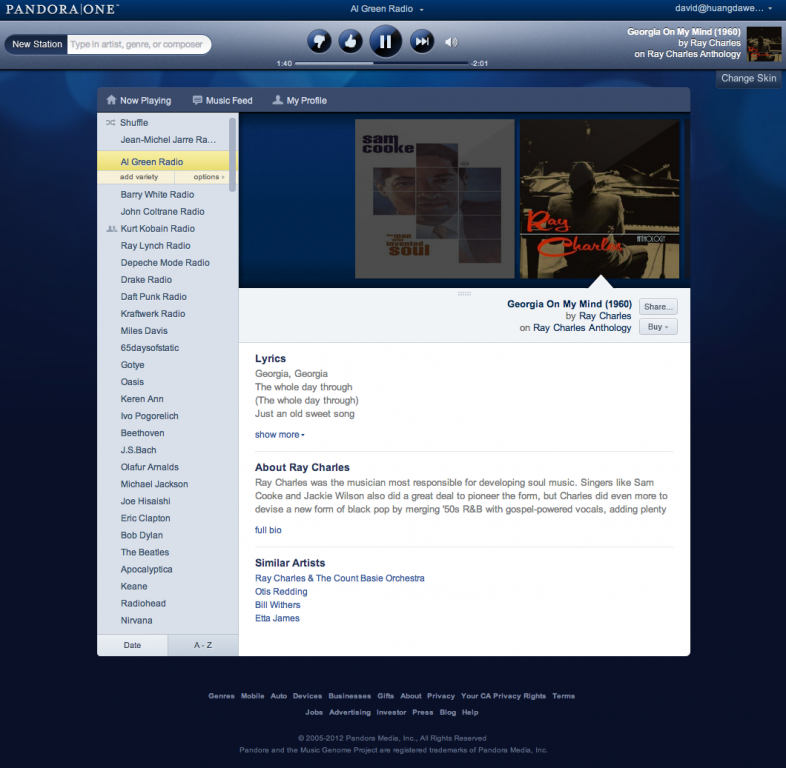Click the Music Feed chat icon
Screen dimensions: 786x768
tap(198, 100)
